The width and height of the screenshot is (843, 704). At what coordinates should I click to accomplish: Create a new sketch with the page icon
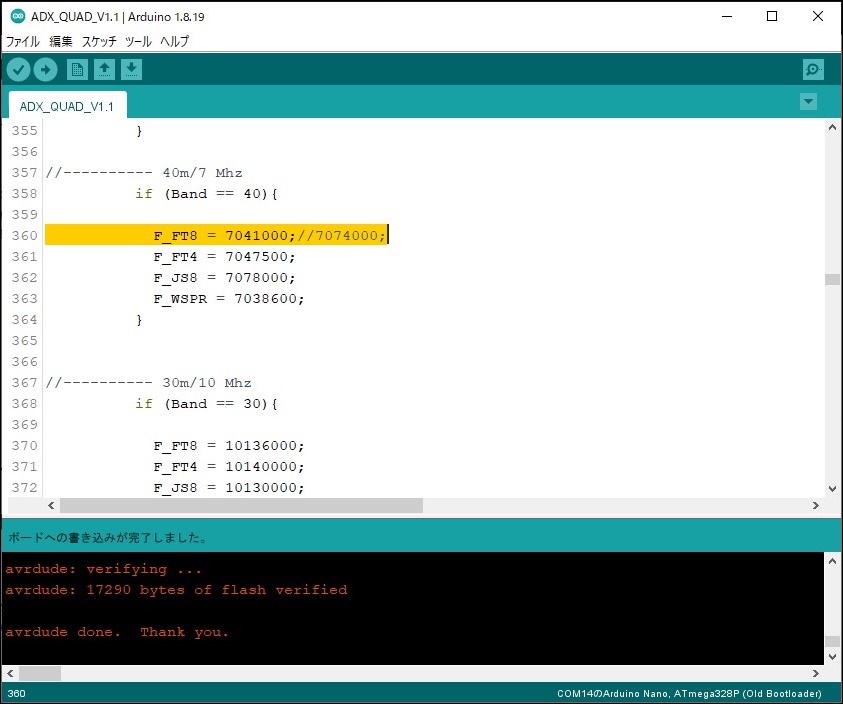(77, 69)
